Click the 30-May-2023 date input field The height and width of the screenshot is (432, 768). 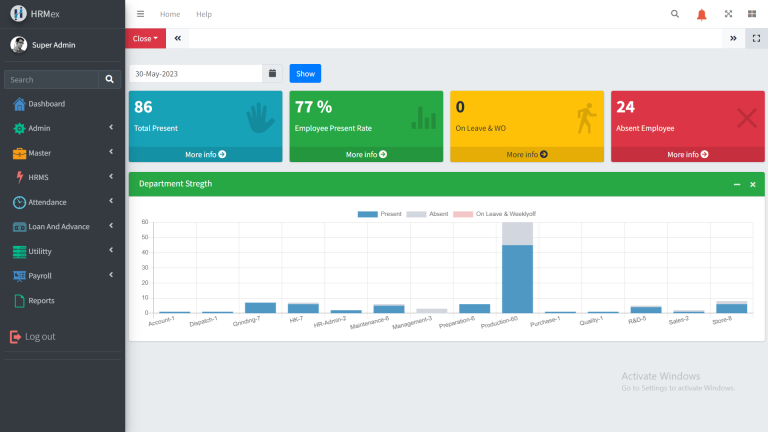click(196, 73)
